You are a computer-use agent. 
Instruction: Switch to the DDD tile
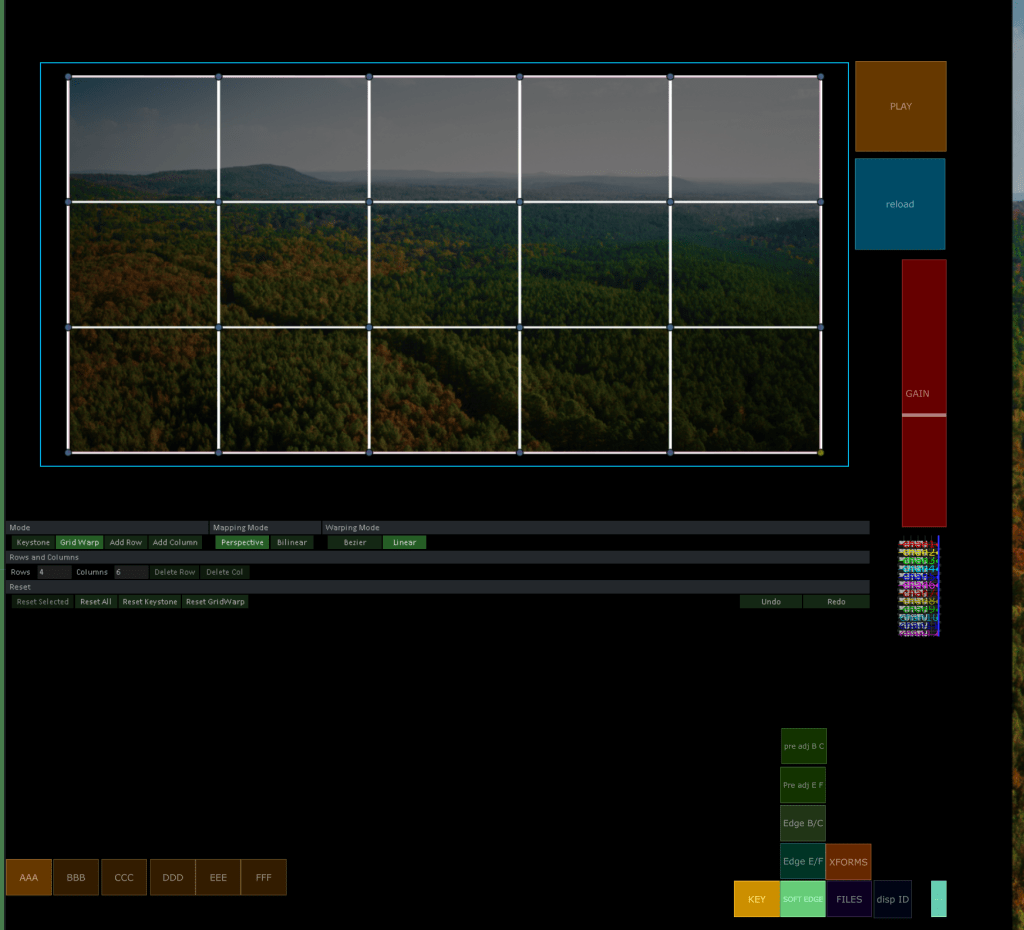tap(173, 877)
